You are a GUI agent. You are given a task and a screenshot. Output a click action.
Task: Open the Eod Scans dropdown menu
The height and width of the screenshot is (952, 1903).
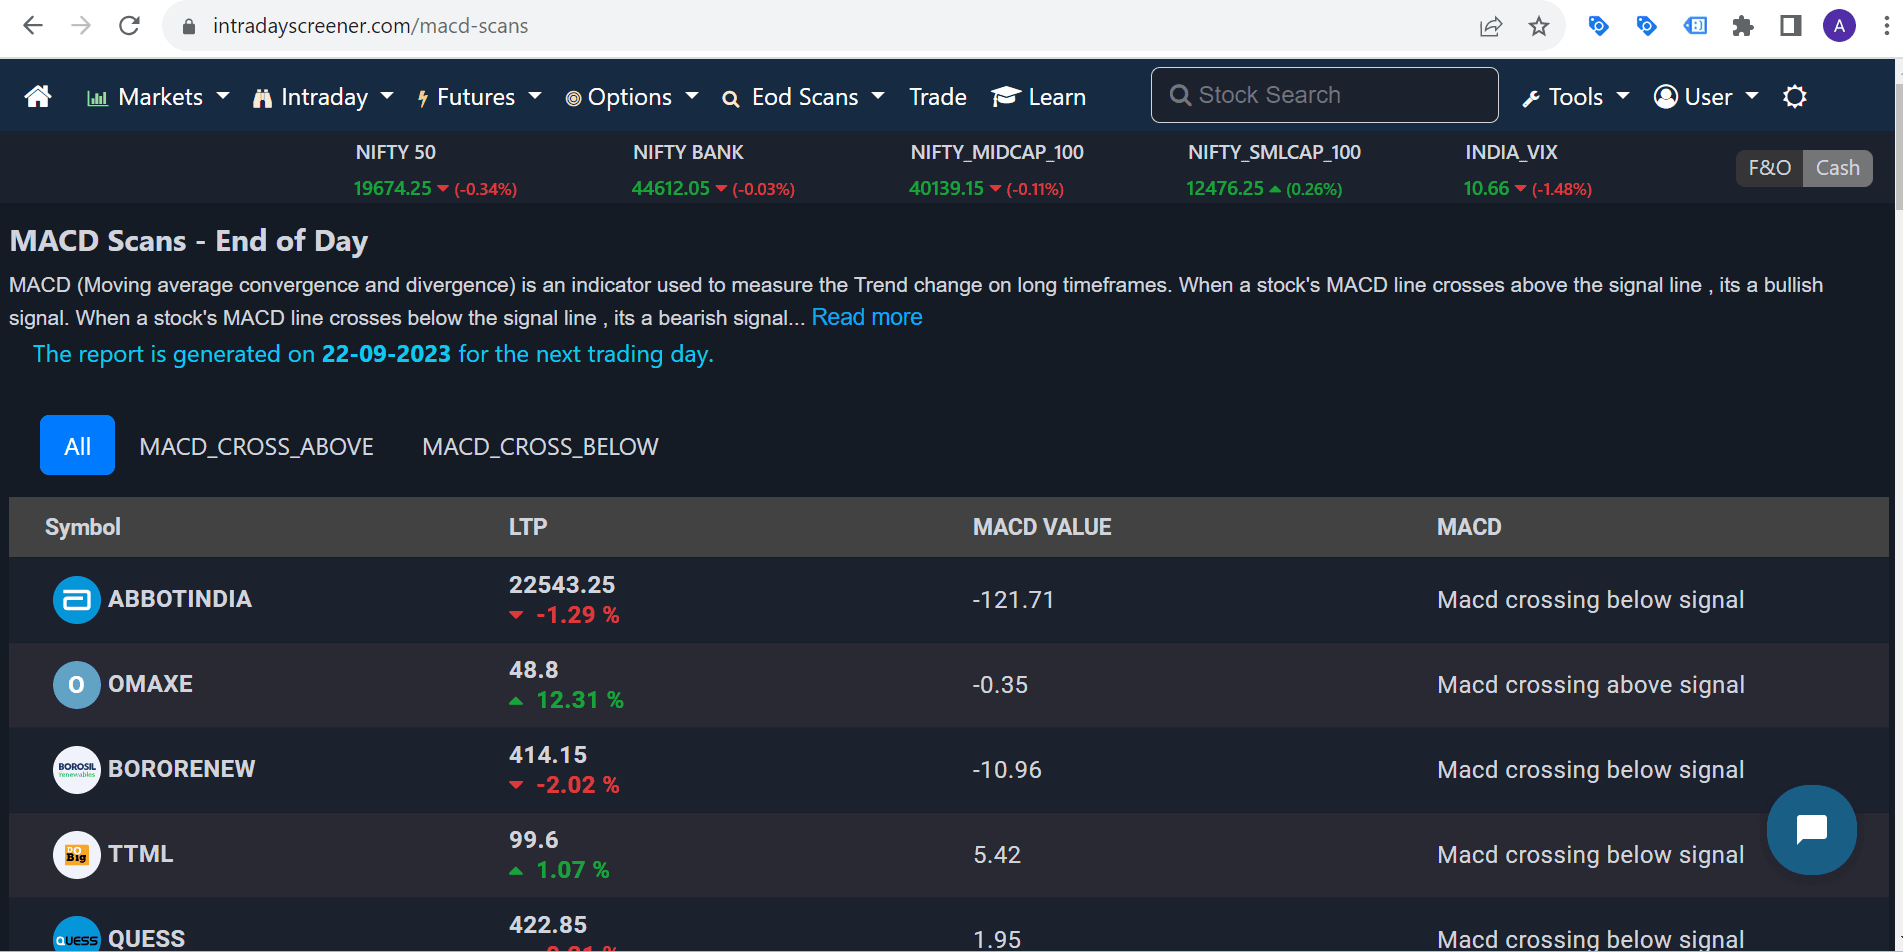pos(805,96)
